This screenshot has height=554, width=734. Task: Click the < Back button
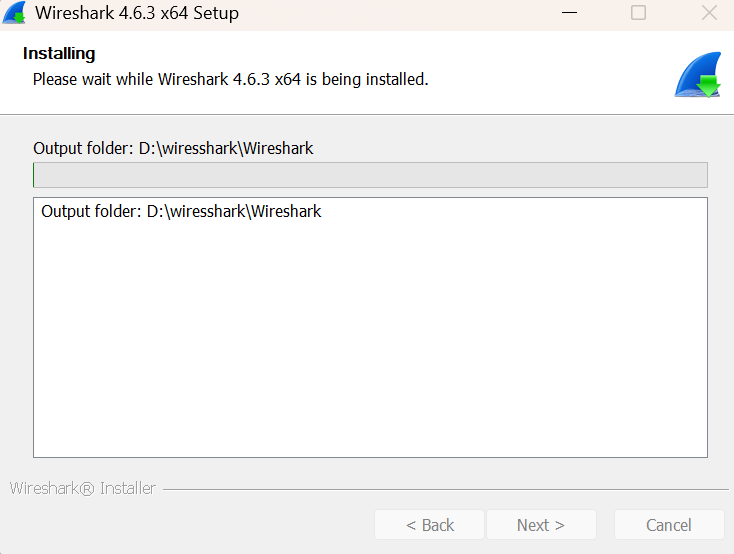click(429, 525)
